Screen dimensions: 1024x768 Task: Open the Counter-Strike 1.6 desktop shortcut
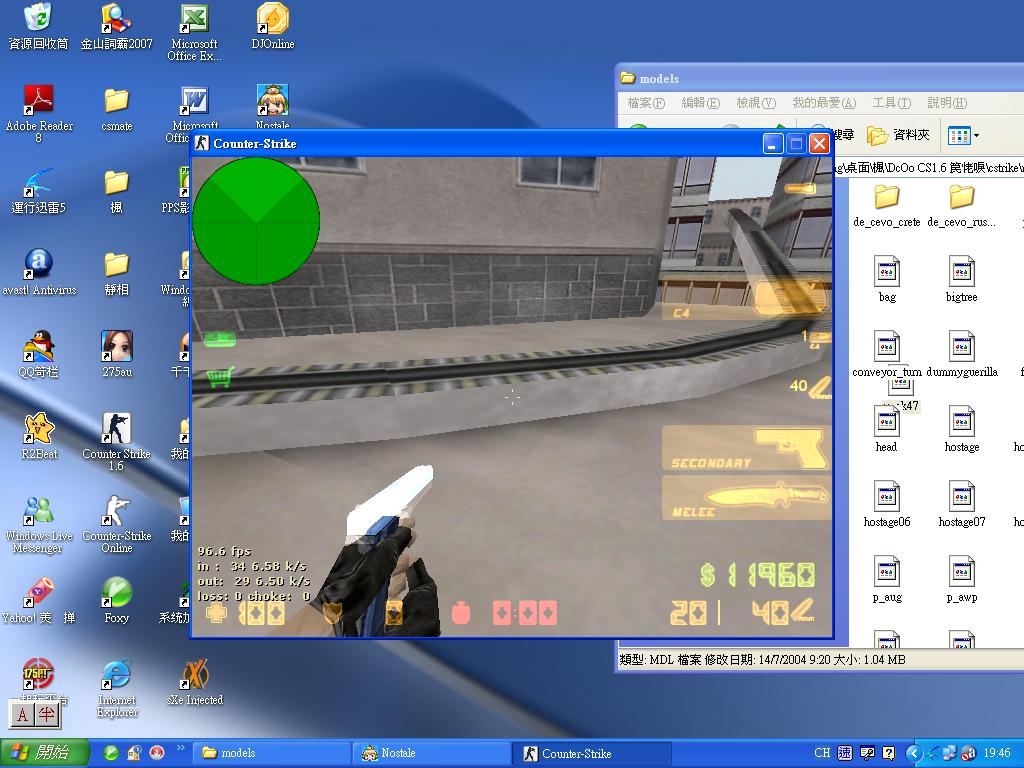[116, 430]
